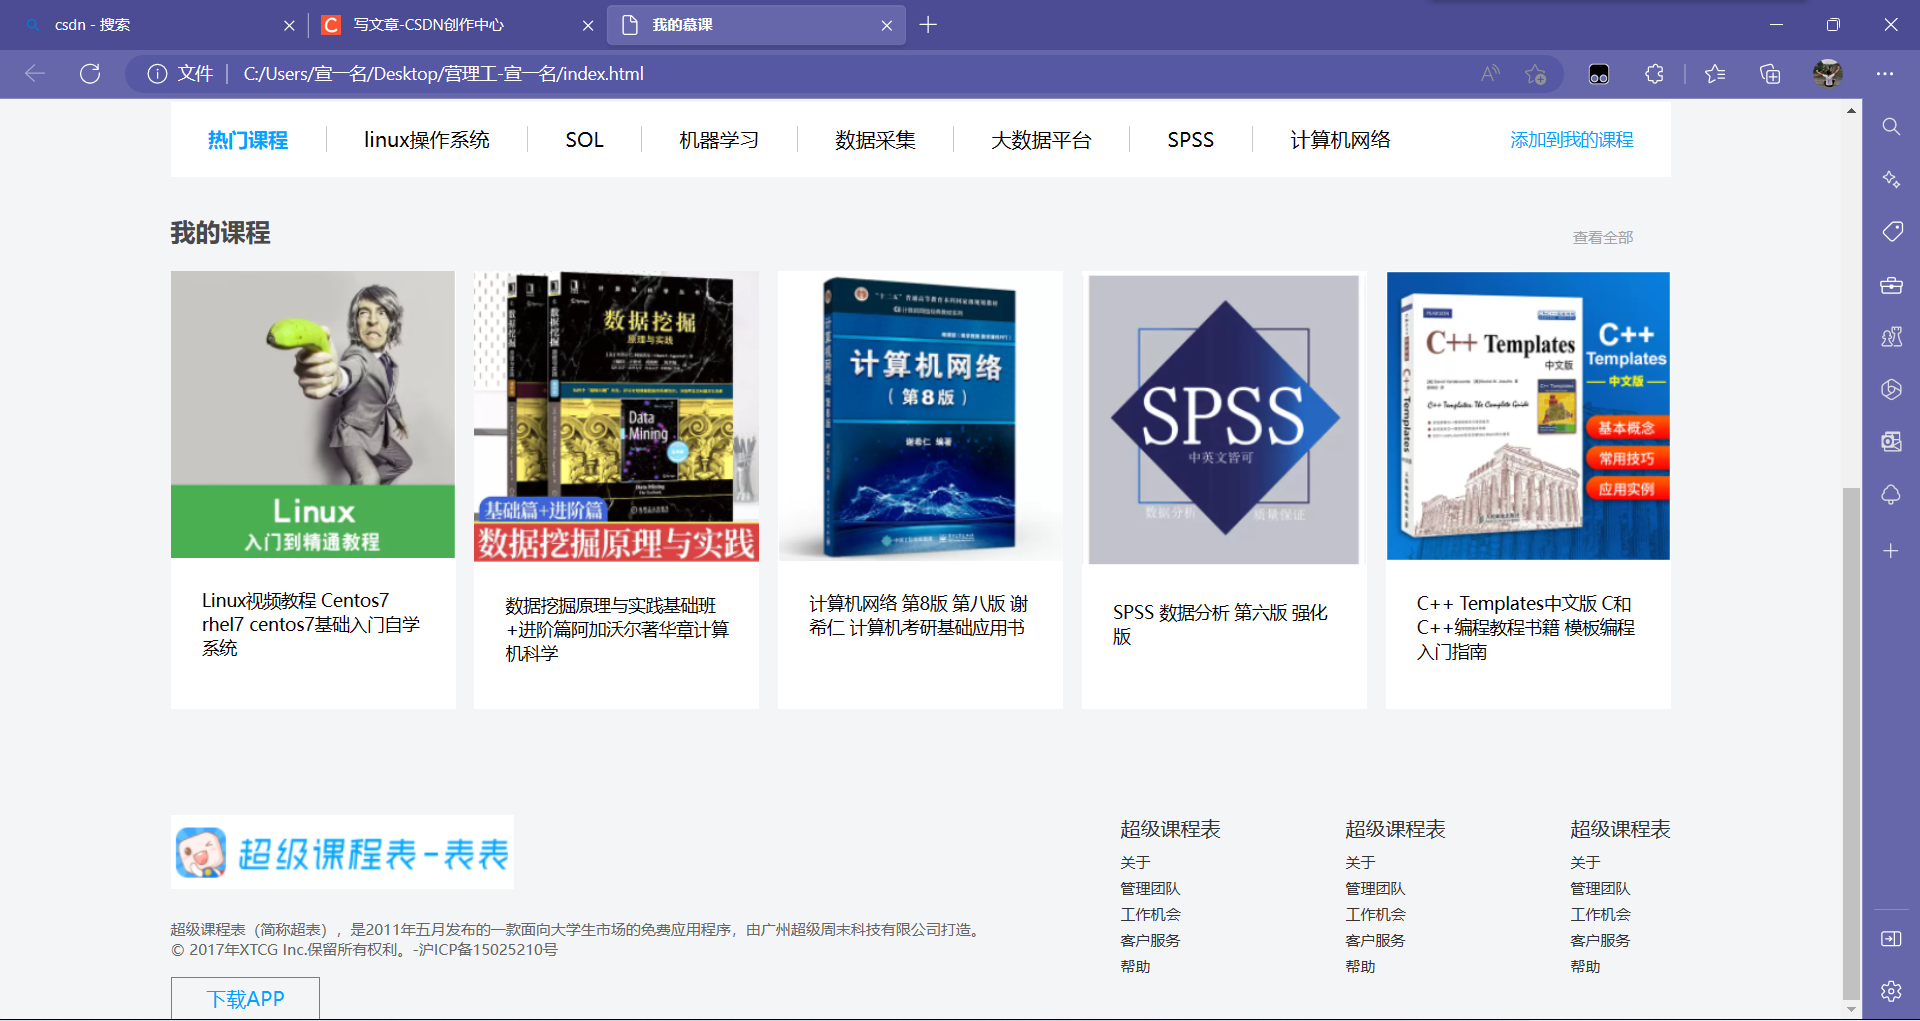Image resolution: width=1920 pixels, height=1021 pixels.
Task: Click the 下载APP button
Action: point(245,998)
